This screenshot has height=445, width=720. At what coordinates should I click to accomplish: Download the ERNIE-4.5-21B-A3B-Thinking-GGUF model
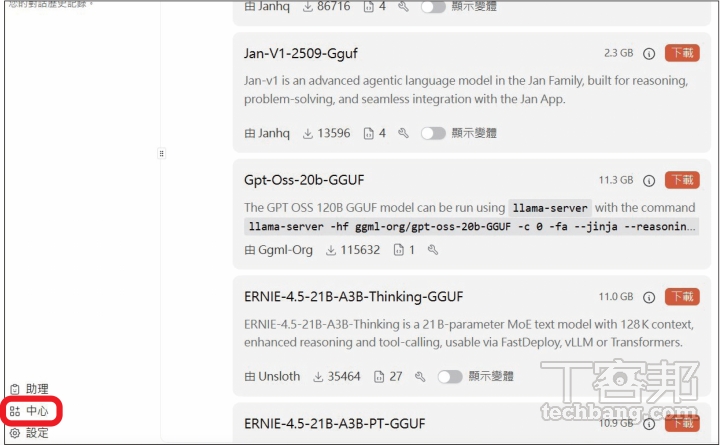coord(682,297)
